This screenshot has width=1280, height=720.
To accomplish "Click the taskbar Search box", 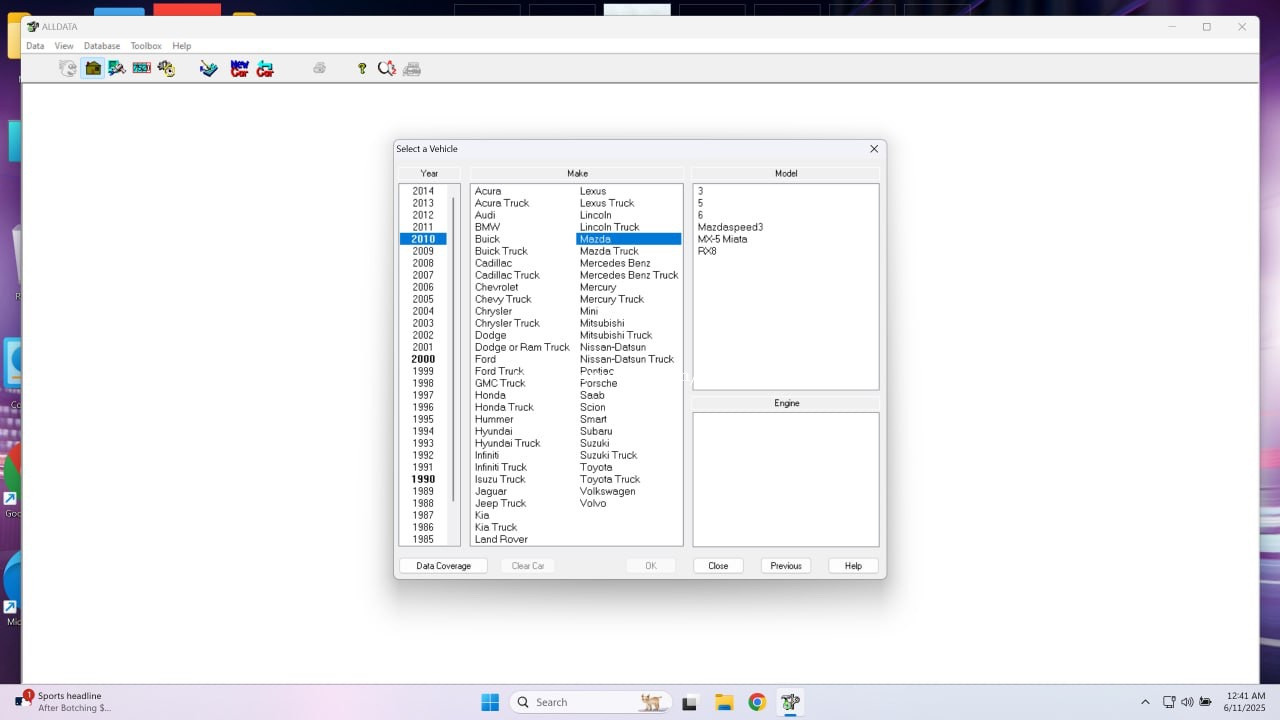I will [590, 702].
